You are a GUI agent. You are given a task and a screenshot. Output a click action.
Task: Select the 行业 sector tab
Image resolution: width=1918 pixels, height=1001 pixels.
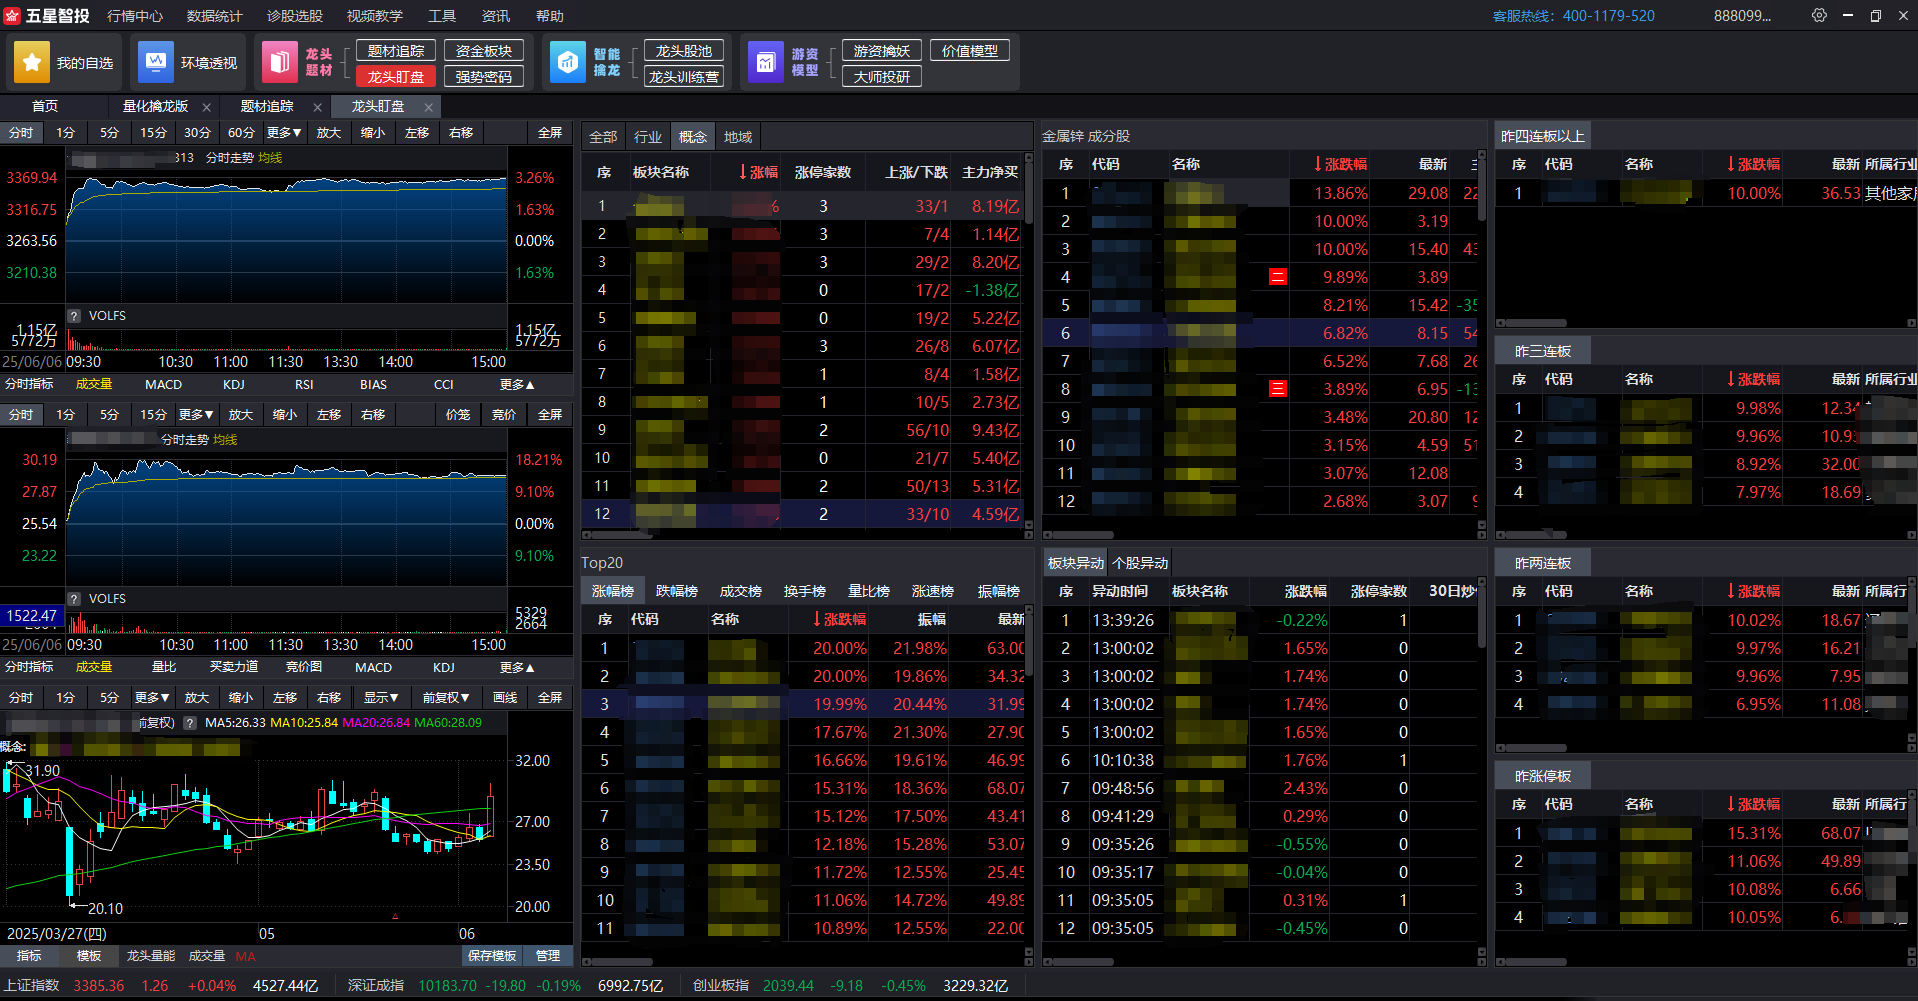pos(648,137)
